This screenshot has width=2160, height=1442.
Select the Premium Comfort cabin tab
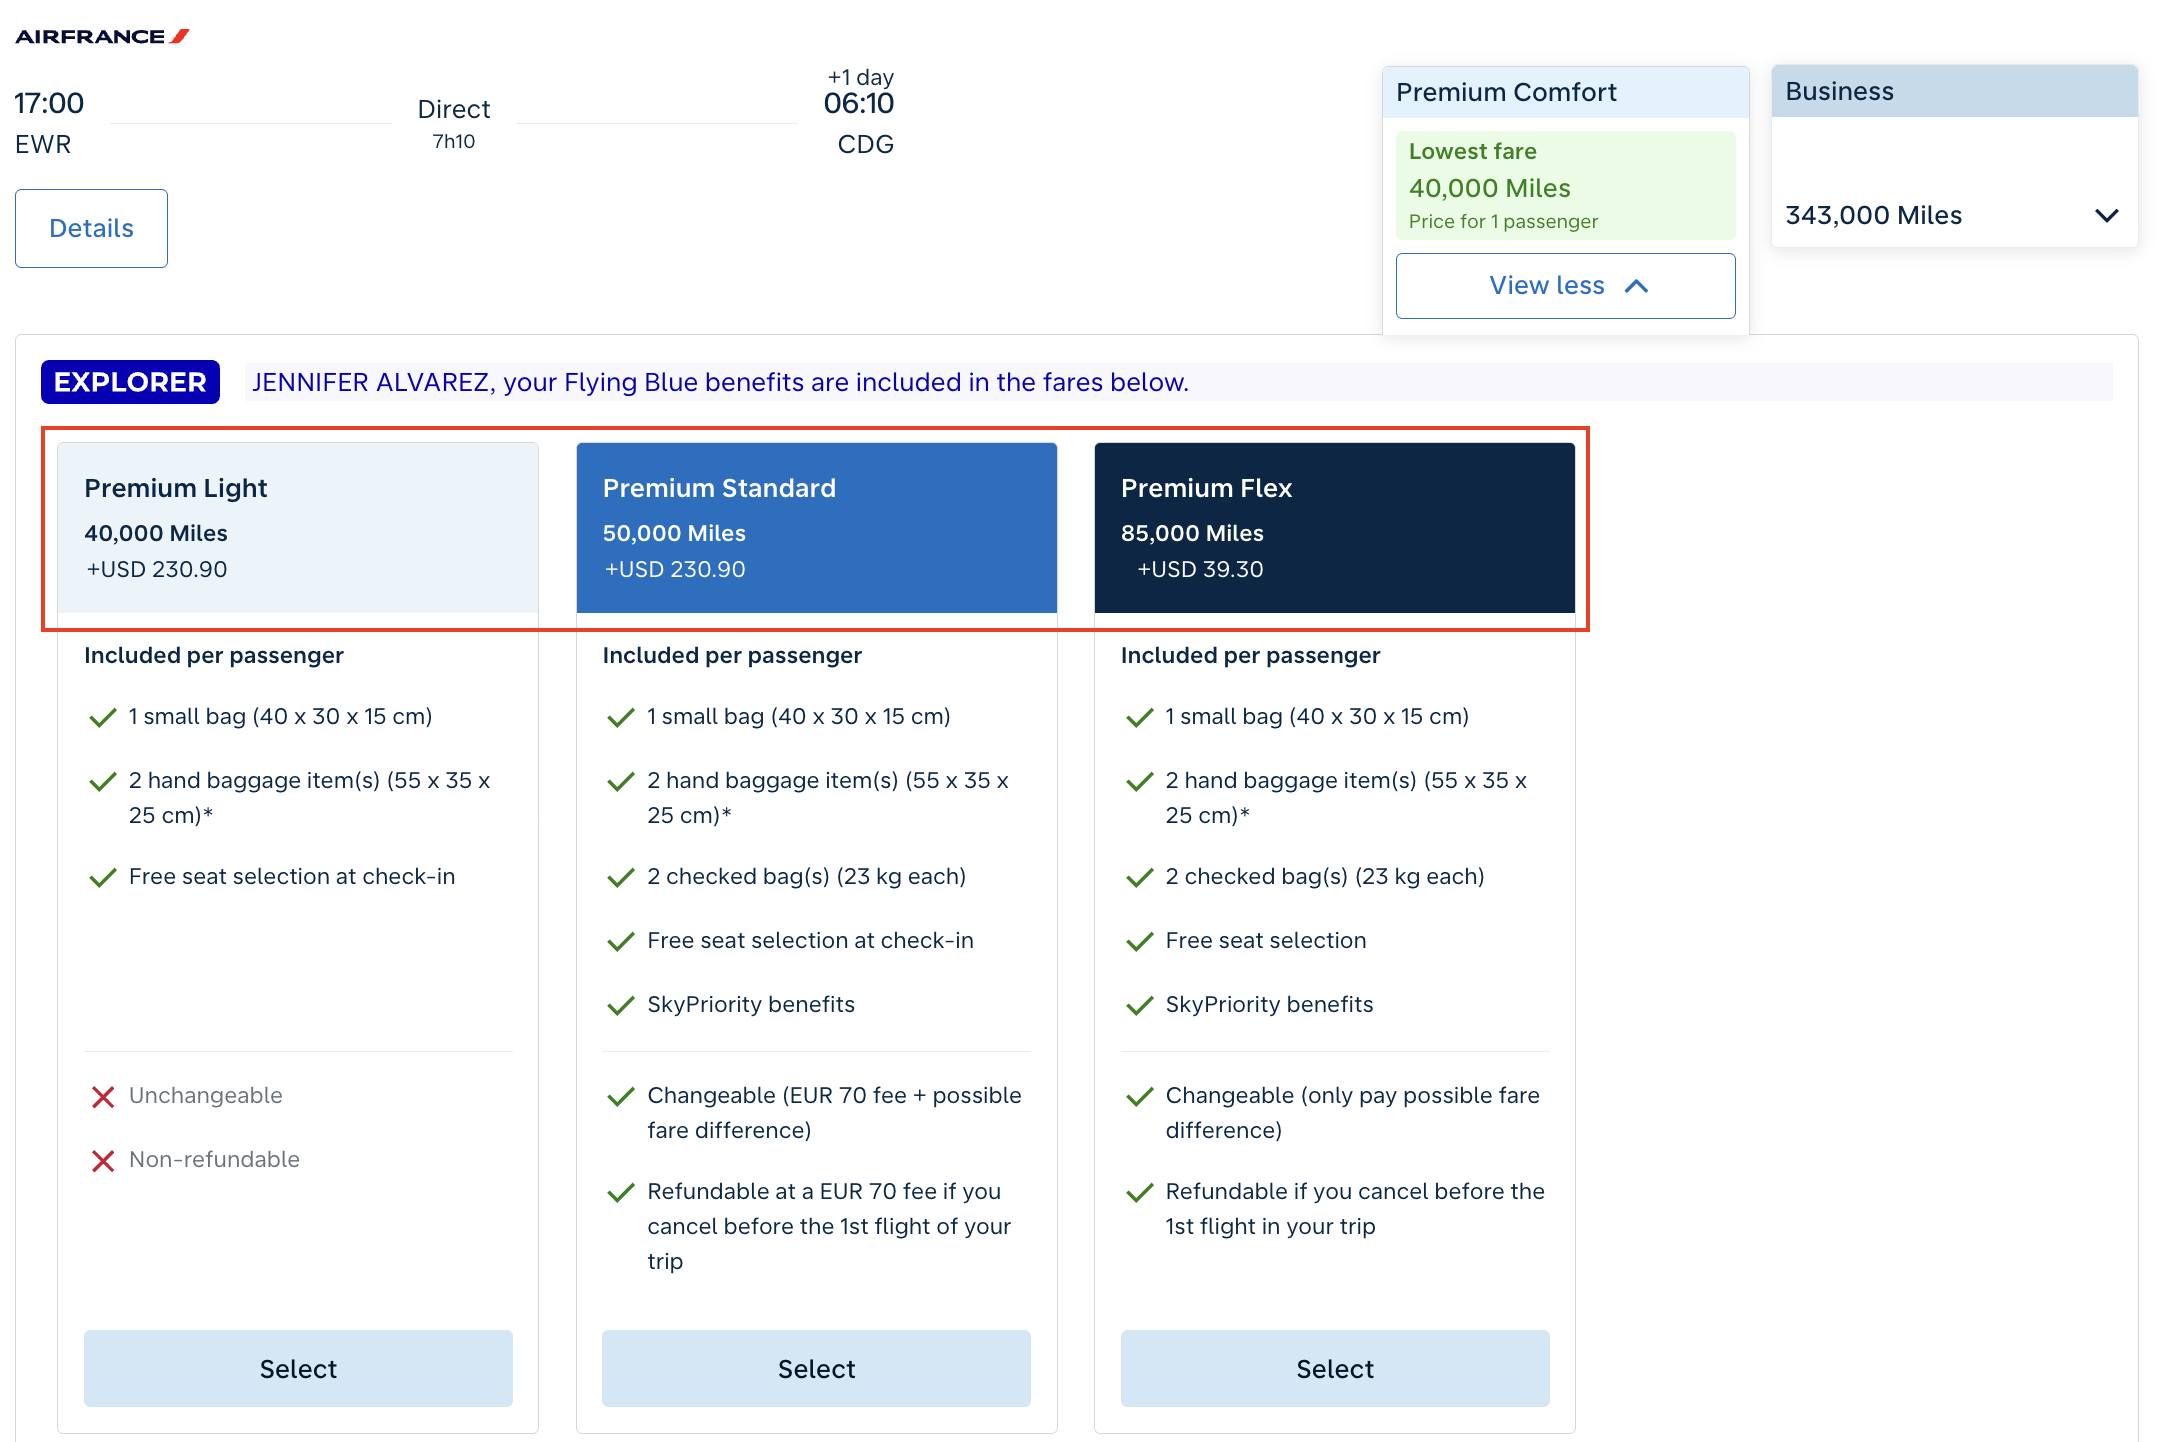pyautogui.click(x=1565, y=92)
